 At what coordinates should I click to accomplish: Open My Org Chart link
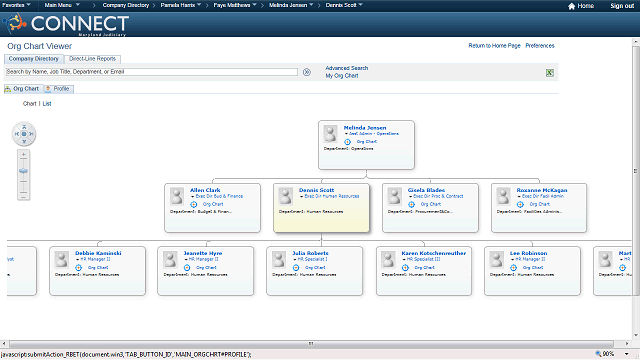click(x=342, y=76)
